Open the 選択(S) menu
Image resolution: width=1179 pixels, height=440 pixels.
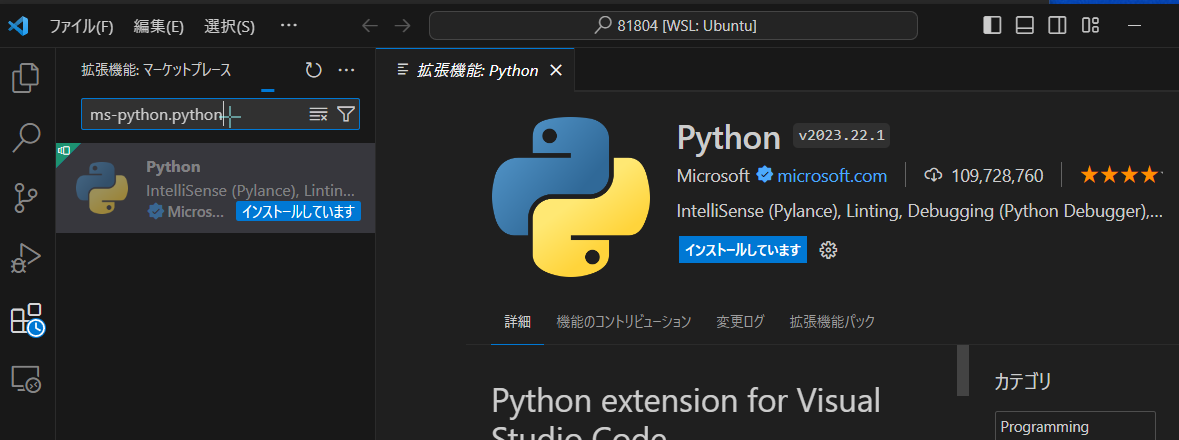click(229, 26)
